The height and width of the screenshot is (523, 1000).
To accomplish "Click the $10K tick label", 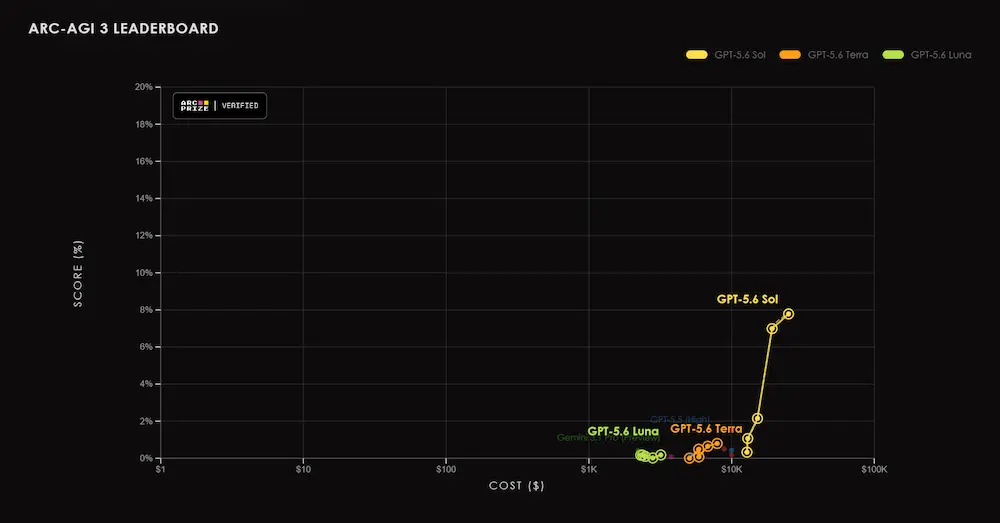I will click(x=732, y=469).
